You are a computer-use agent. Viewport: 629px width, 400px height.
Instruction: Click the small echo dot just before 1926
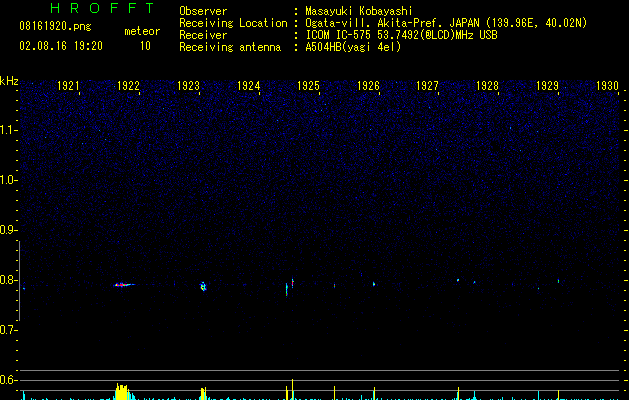[374, 284]
